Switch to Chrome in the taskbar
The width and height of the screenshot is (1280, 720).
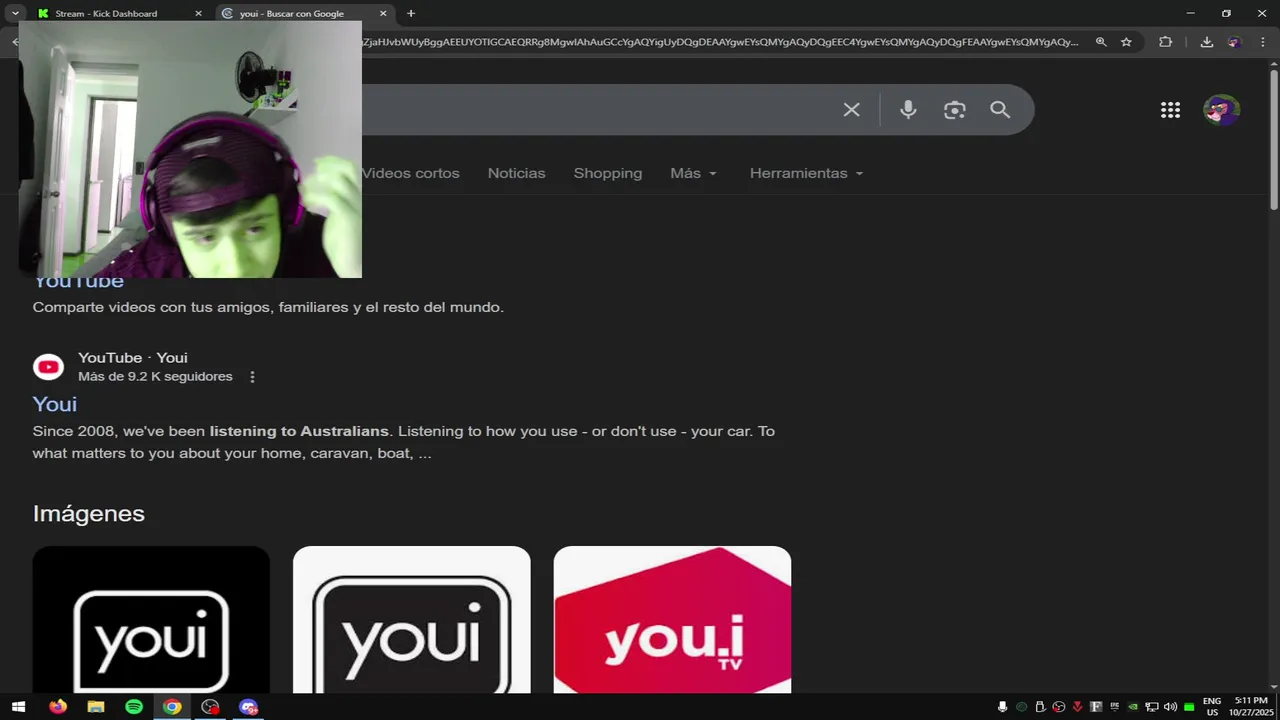172,707
